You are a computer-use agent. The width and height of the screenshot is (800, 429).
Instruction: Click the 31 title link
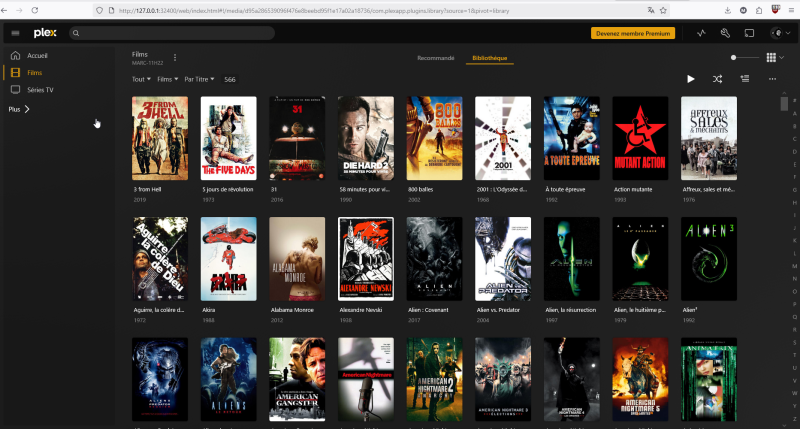[x=274, y=190]
